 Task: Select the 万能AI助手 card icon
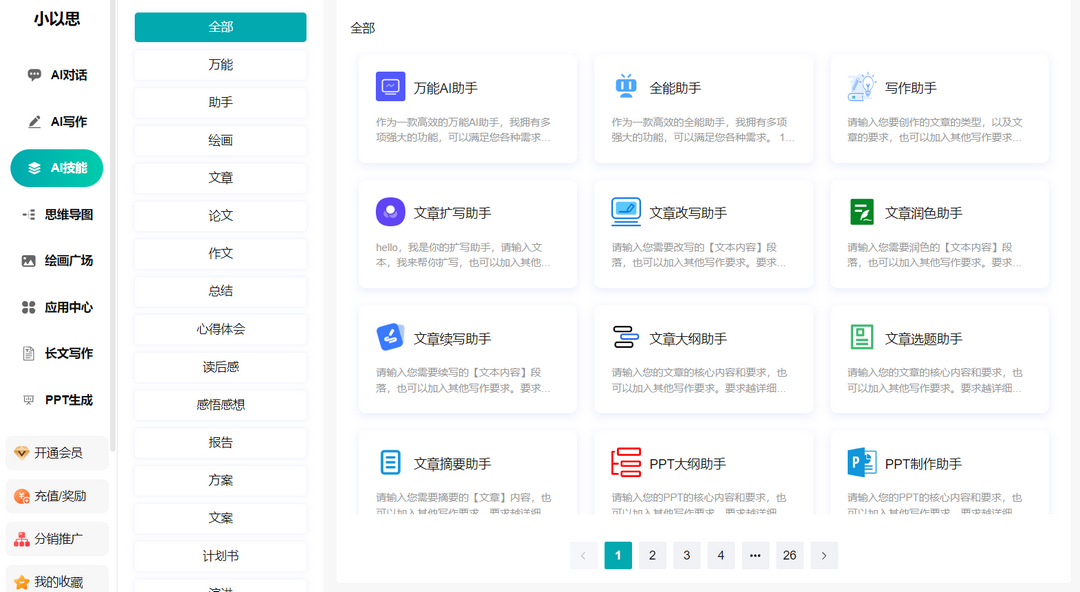point(390,87)
